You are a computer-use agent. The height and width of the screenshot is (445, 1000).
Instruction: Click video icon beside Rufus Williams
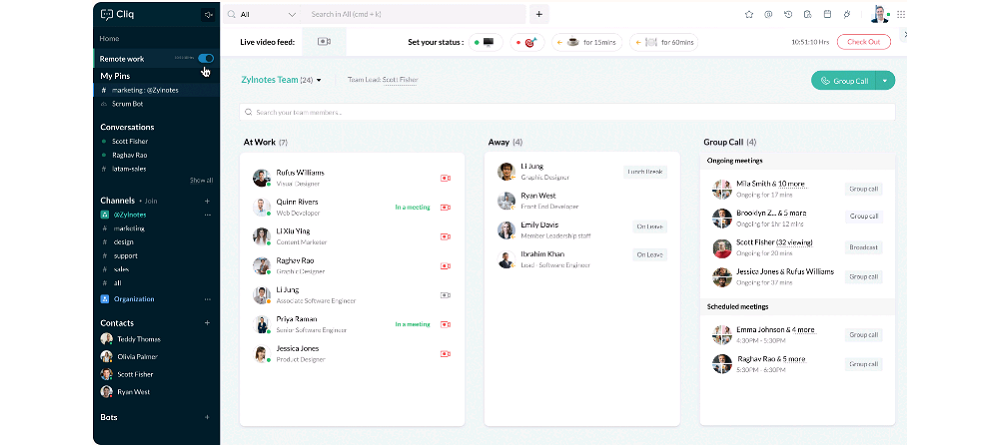point(445,178)
